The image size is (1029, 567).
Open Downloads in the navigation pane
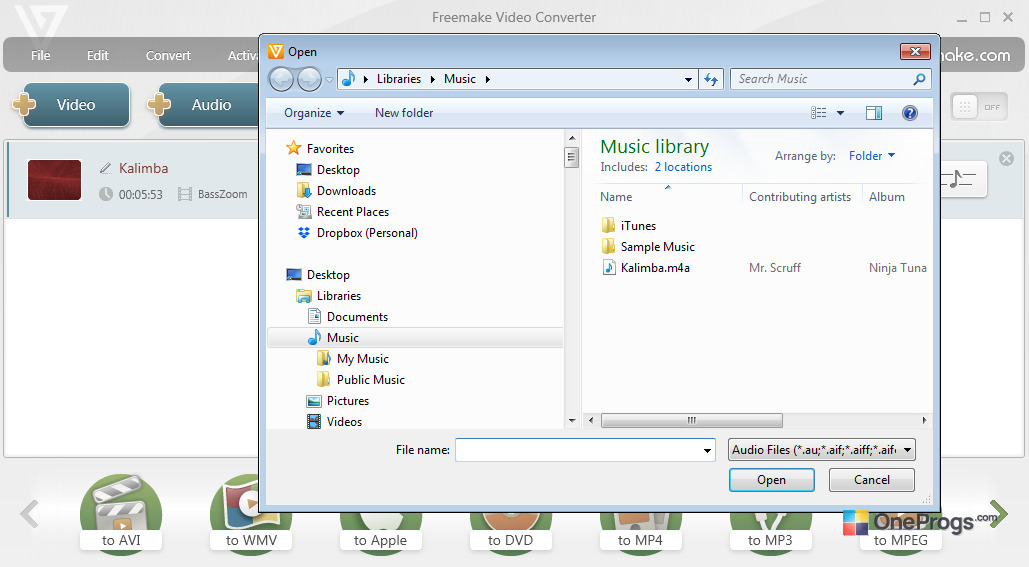coord(346,190)
